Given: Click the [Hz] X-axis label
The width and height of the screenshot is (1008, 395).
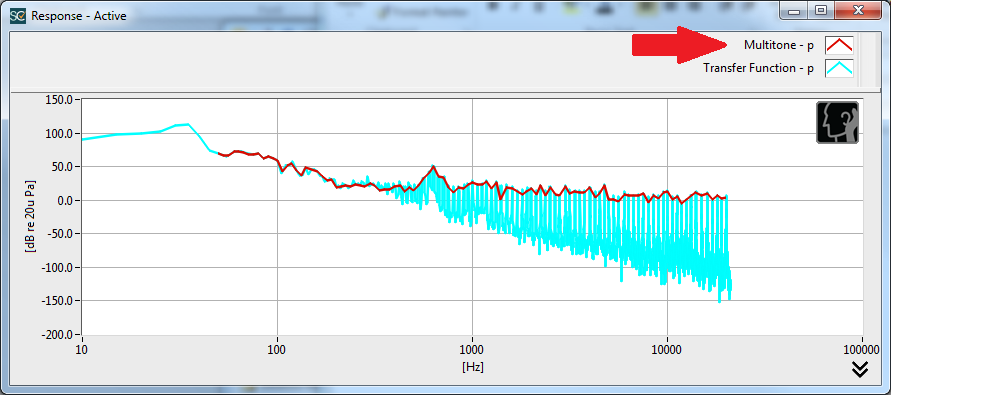Looking at the screenshot, I should coord(472,367).
